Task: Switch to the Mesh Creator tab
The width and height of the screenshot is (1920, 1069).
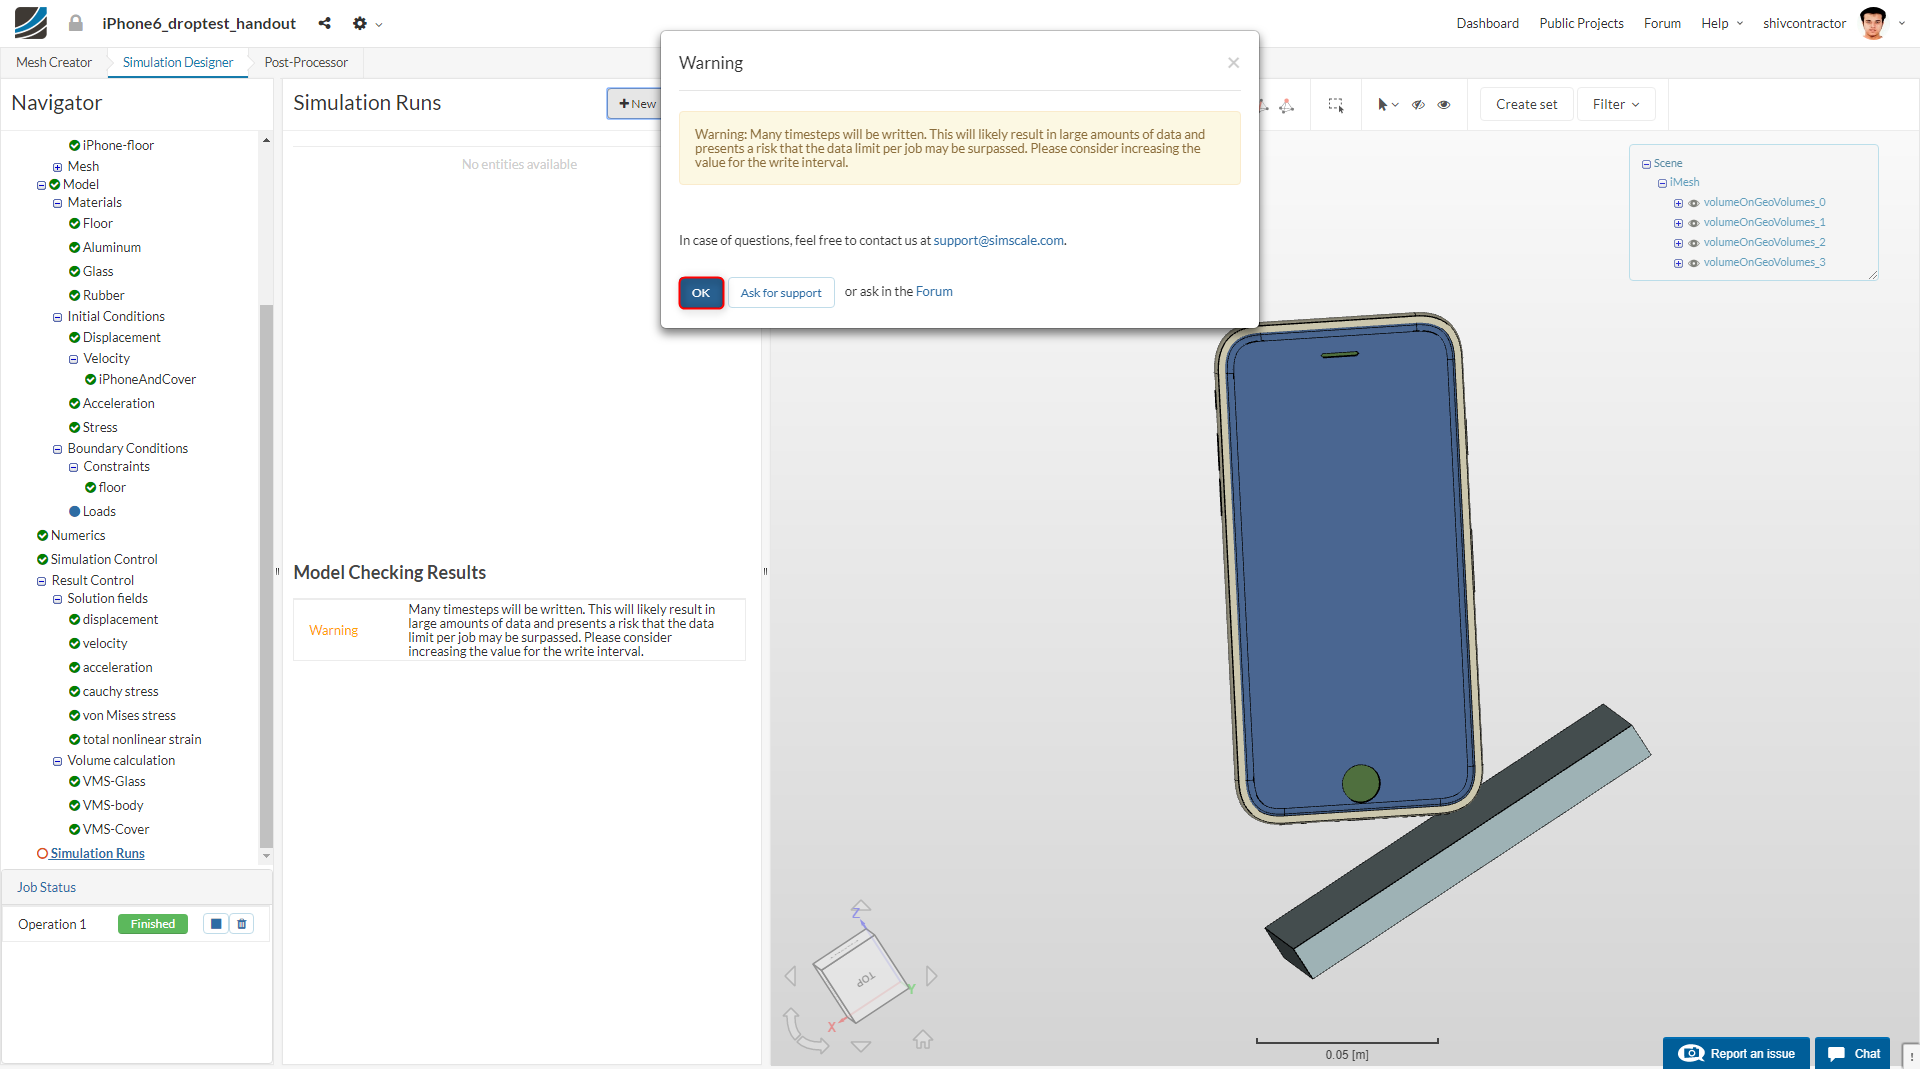Action: coord(54,62)
